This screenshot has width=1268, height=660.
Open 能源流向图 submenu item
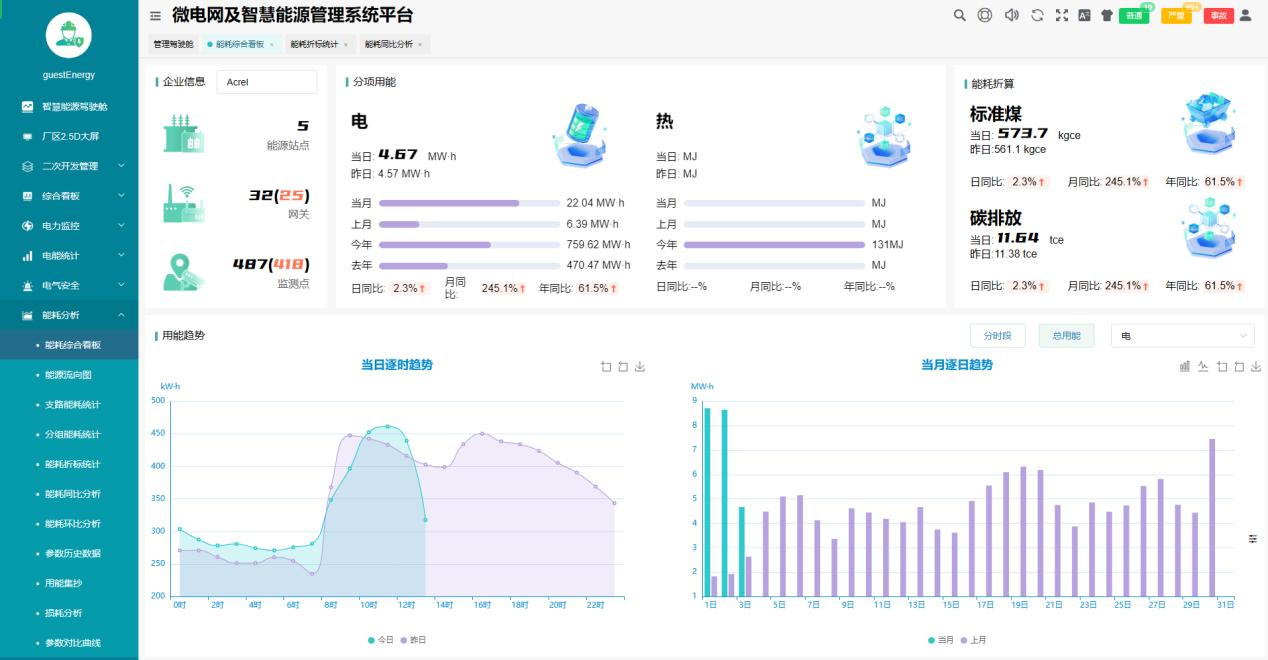69,375
